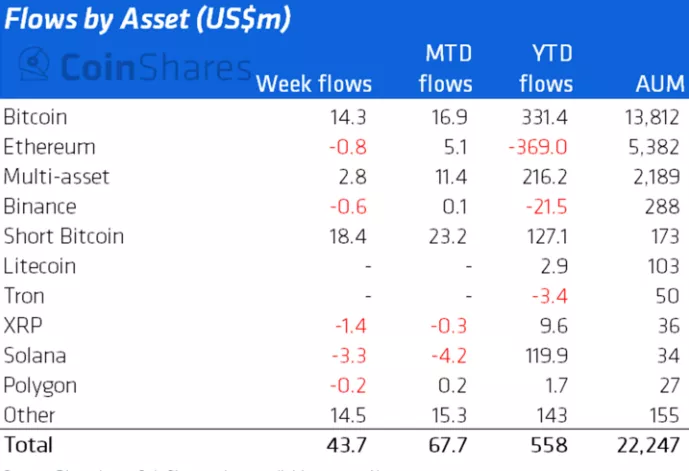Viewport: 689px width, 471px height.
Task: Click the Litecoin row label
Action: (x=40, y=267)
